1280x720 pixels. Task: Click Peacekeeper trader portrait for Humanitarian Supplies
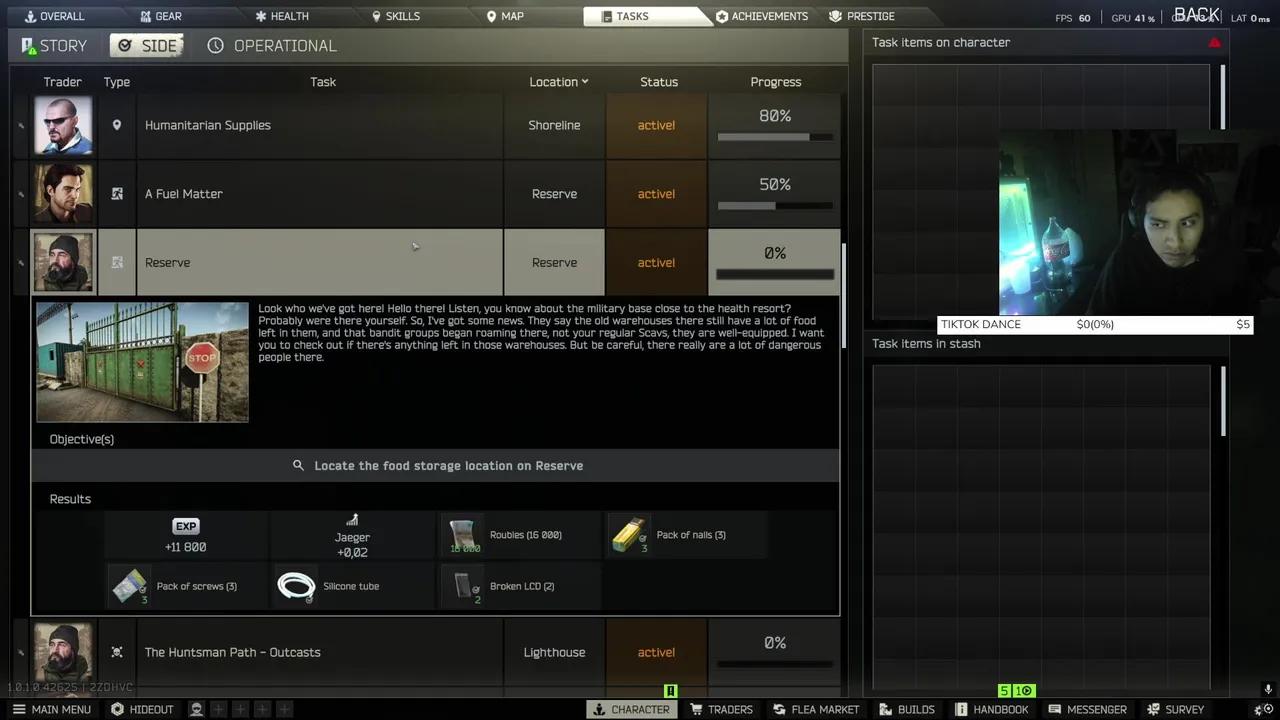(63, 125)
